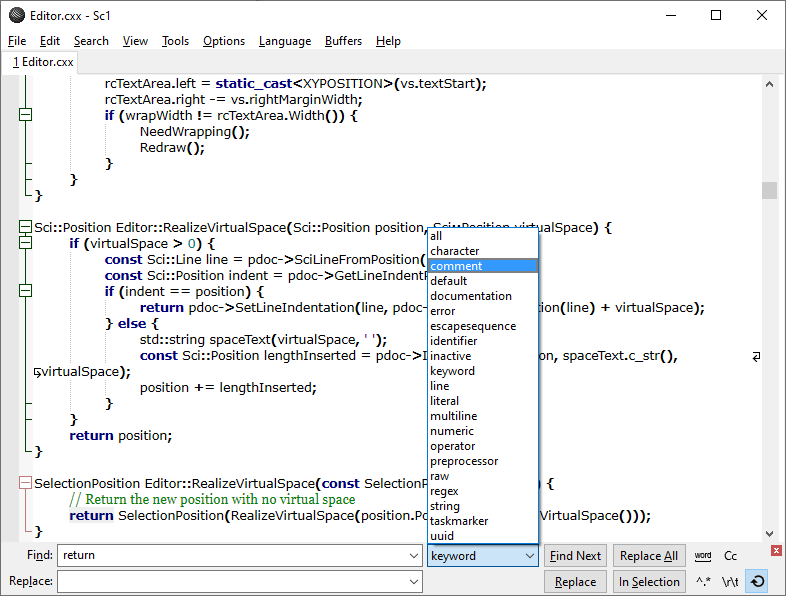Image resolution: width=786 pixels, height=596 pixels.
Task: Close the find and replace strip
Action: click(x=776, y=550)
